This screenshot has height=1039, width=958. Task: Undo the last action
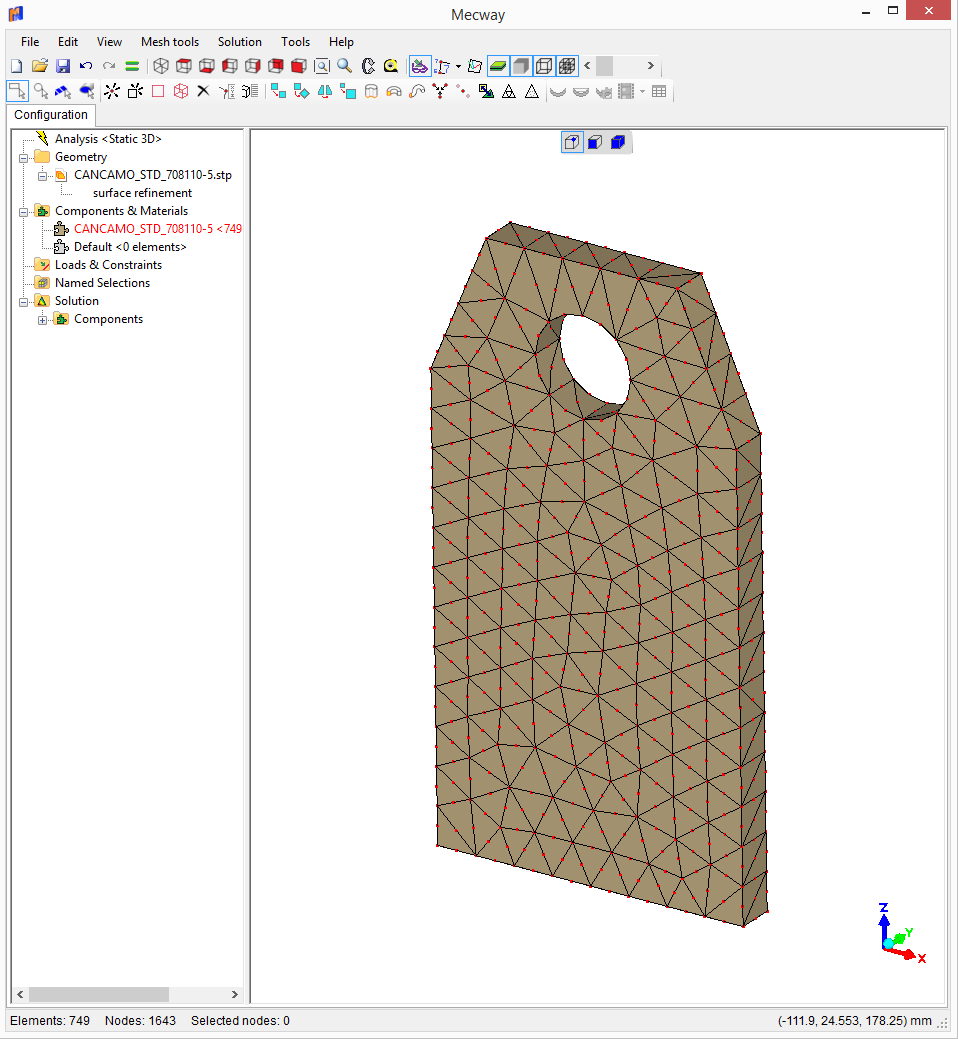point(85,66)
